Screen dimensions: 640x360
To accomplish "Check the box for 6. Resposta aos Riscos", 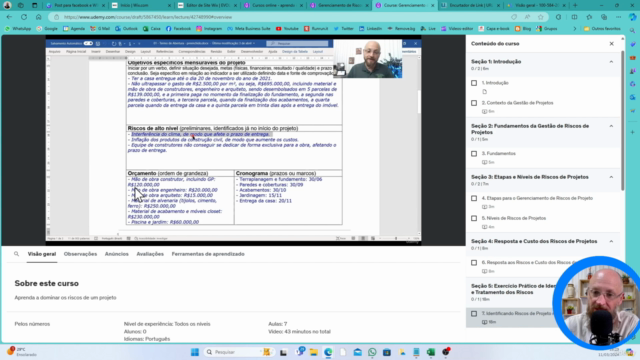I will [x=474, y=262].
